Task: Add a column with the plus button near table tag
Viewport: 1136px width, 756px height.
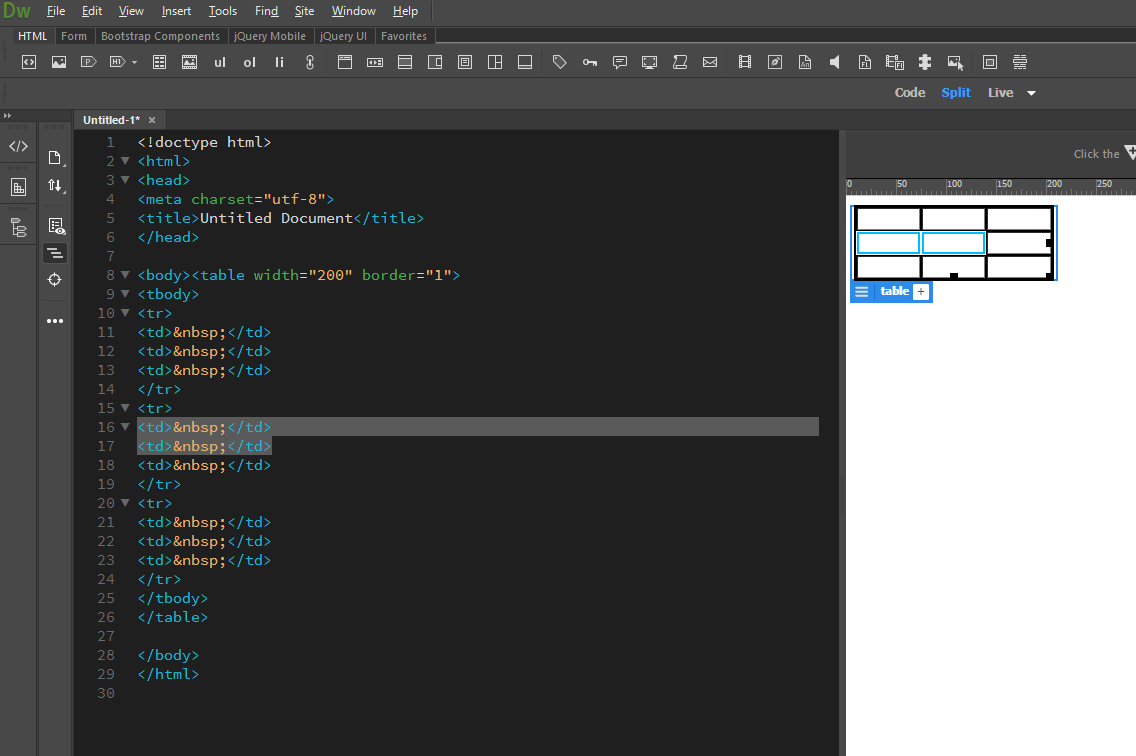Action: (921, 291)
